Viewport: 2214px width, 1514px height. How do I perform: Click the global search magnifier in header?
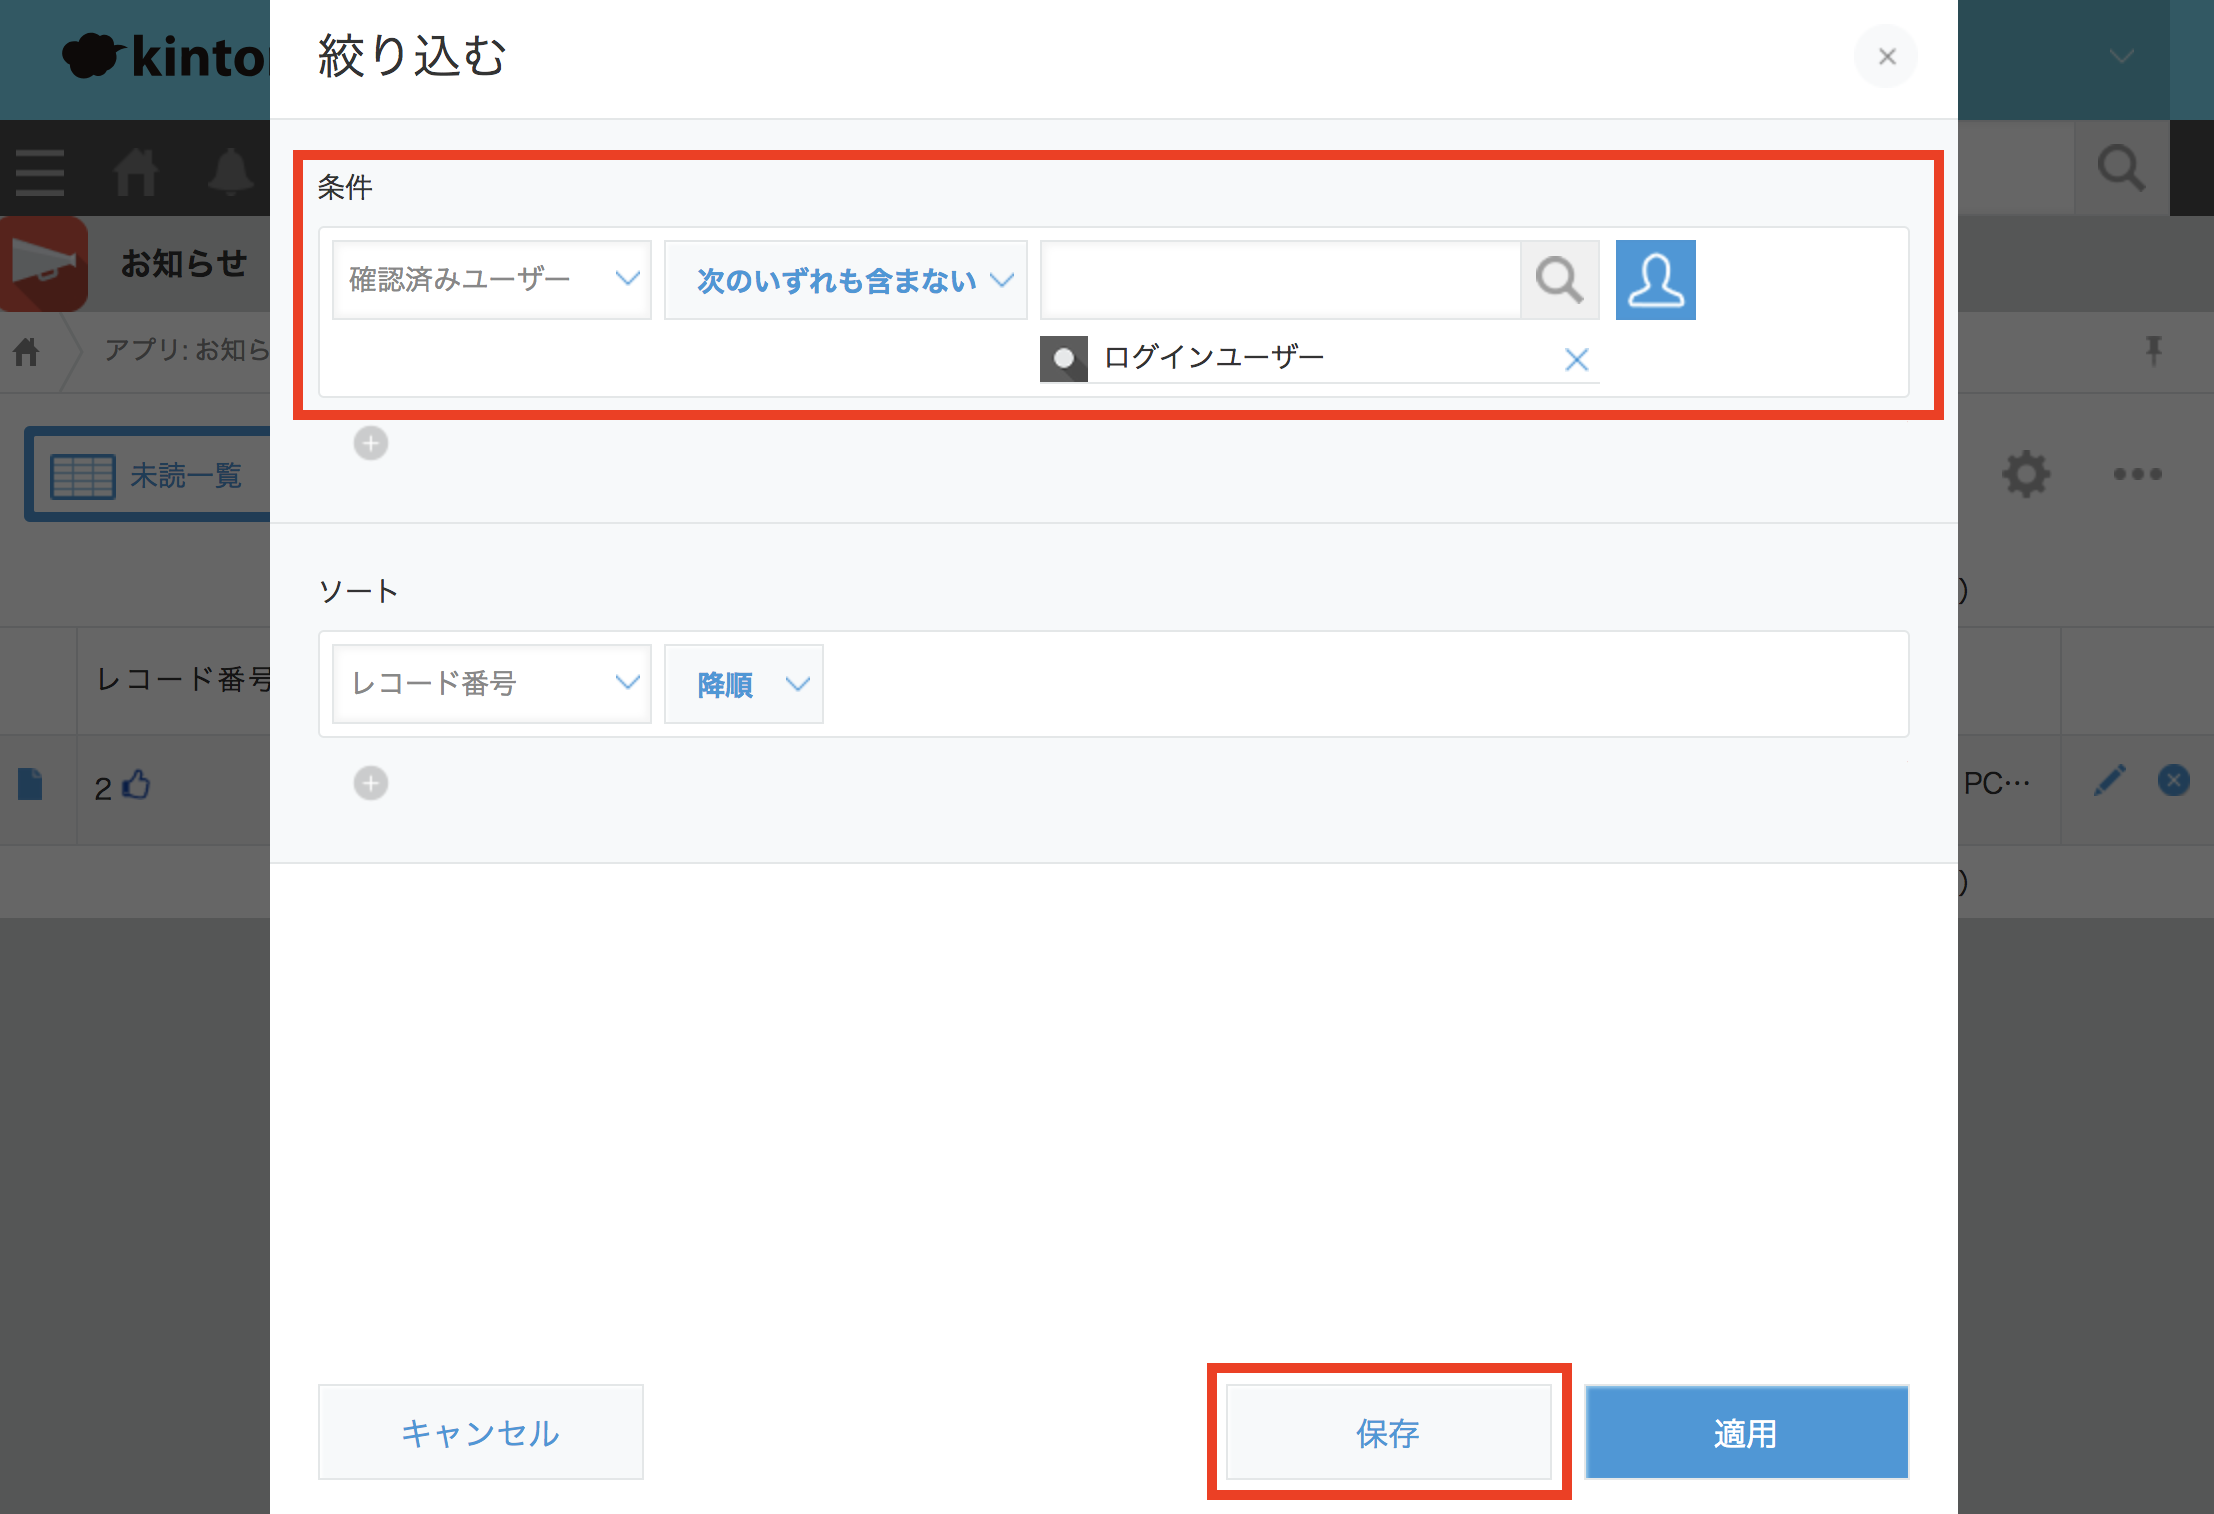(2121, 168)
